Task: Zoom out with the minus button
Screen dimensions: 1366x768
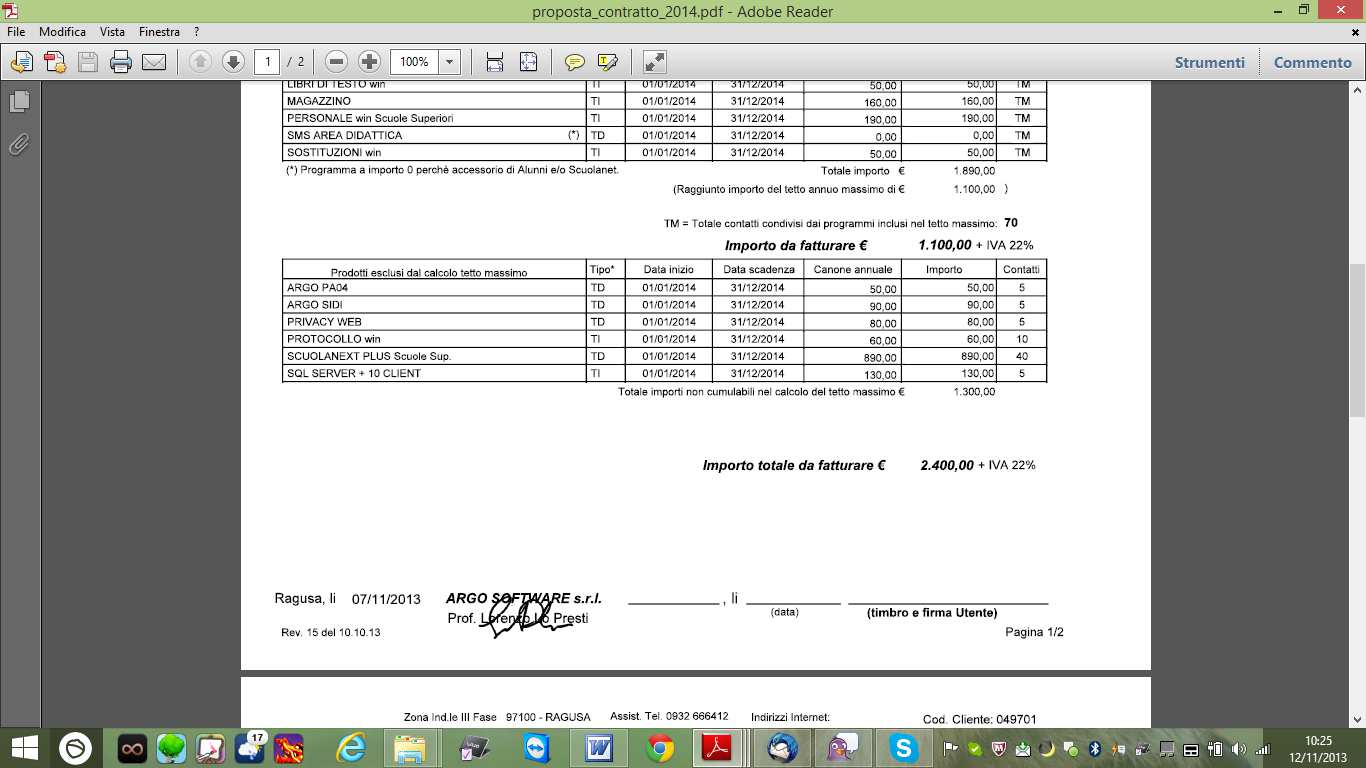Action: pos(337,62)
